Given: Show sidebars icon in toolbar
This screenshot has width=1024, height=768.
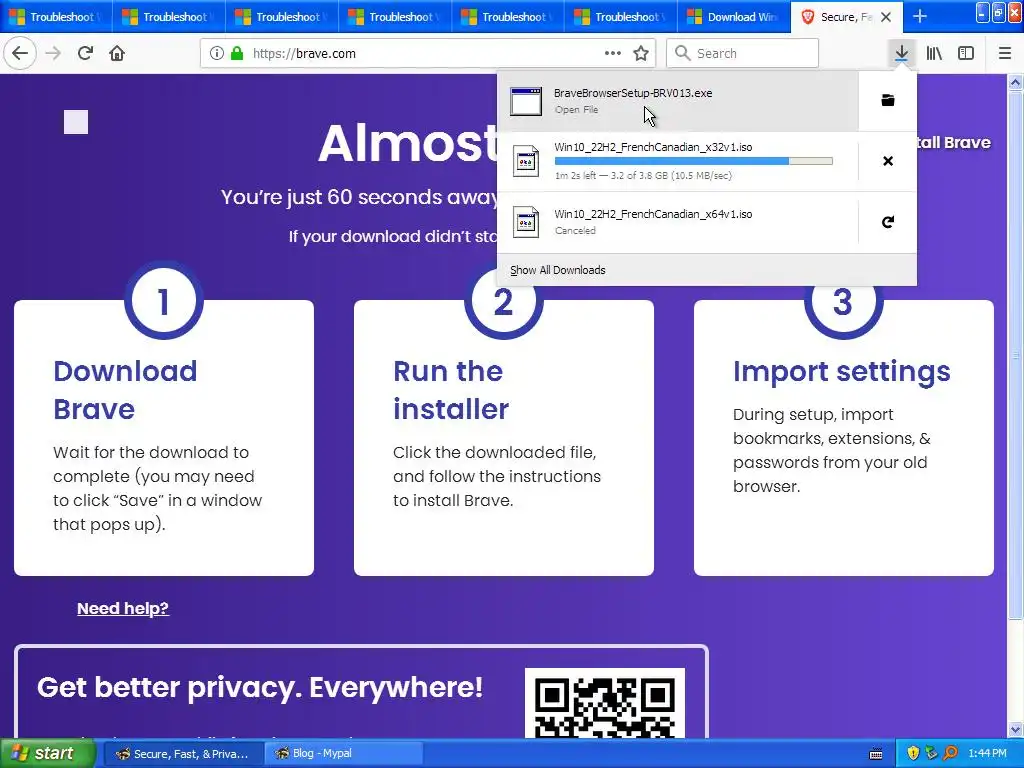Looking at the screenshot, I should 966,53.
